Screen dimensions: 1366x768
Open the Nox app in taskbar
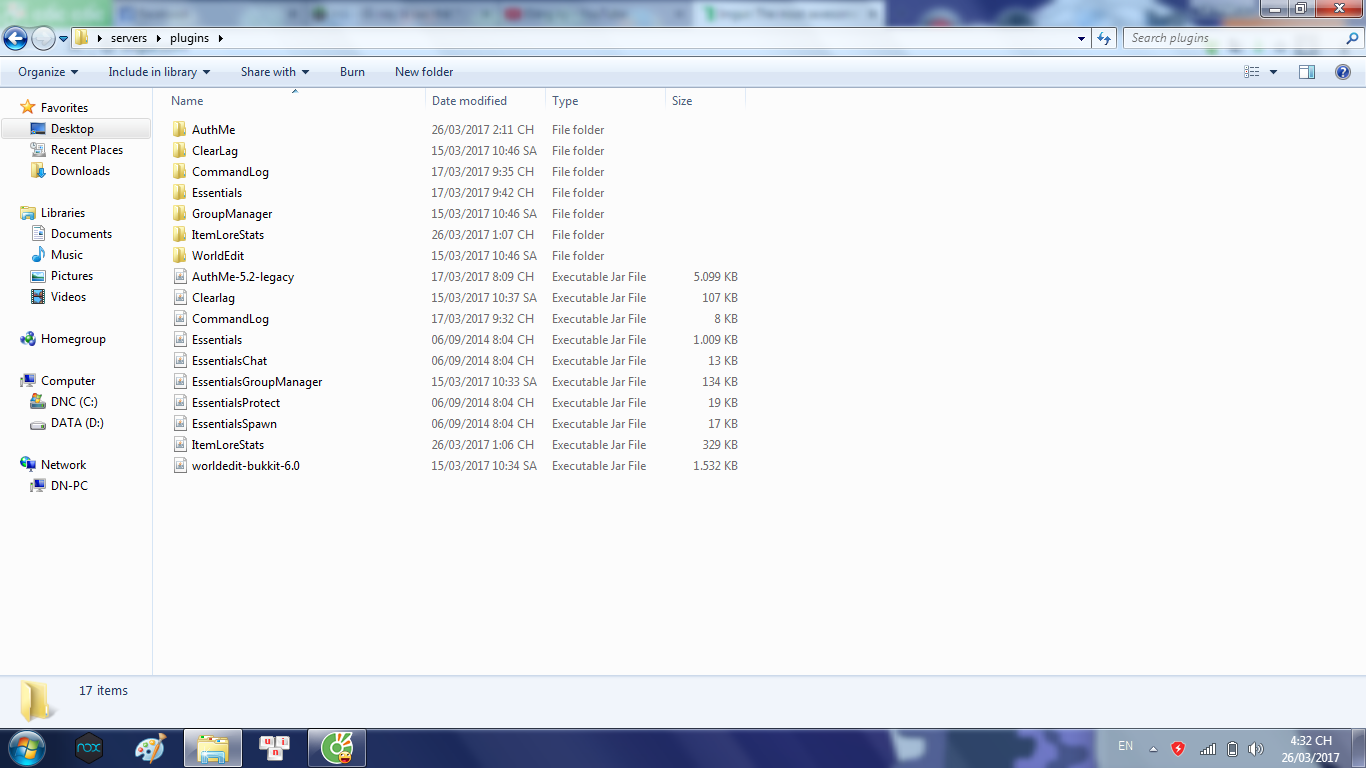point(89,748)
